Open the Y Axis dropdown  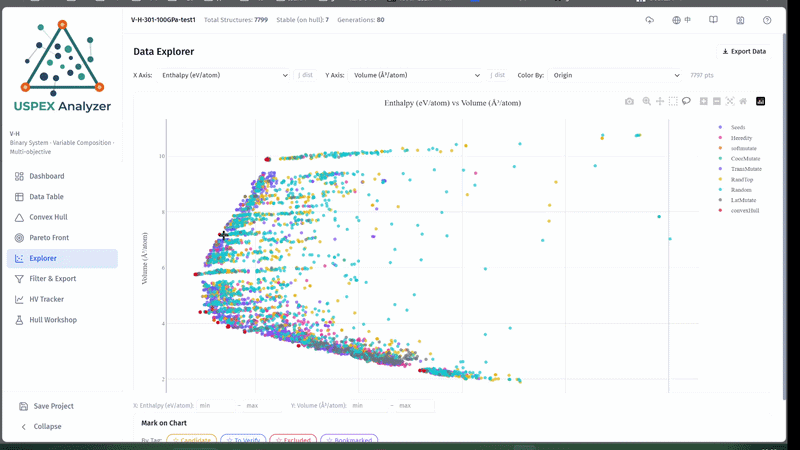click(415, 75)
